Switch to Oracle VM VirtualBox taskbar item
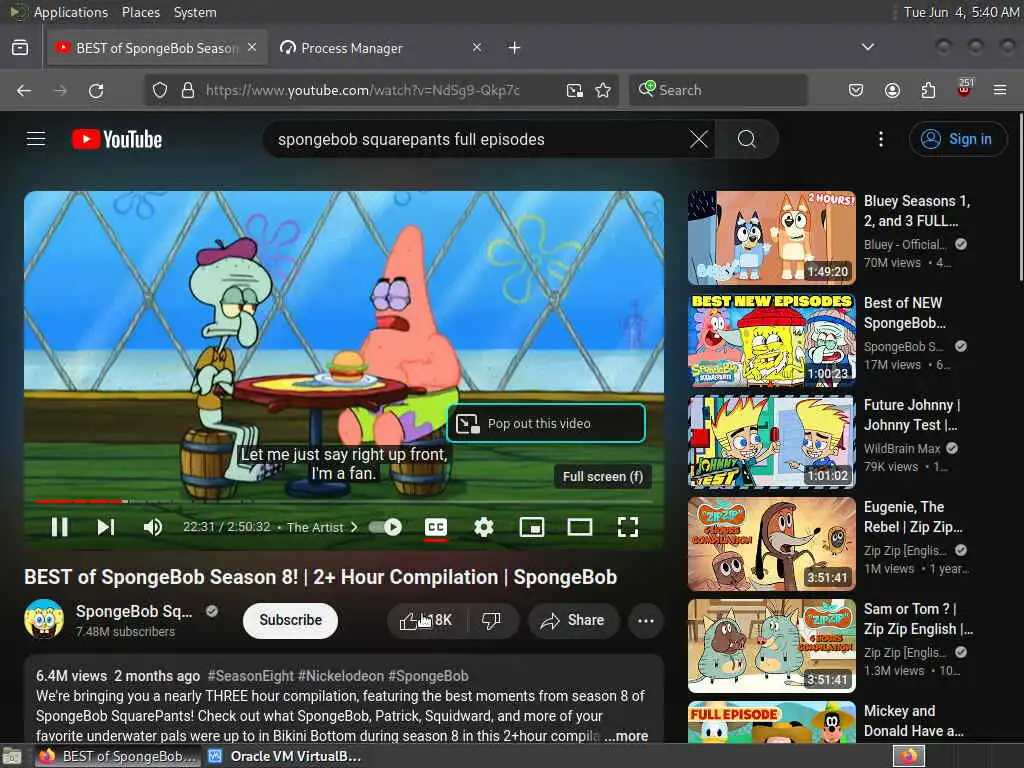1024x768 pixels. (284, 756)
